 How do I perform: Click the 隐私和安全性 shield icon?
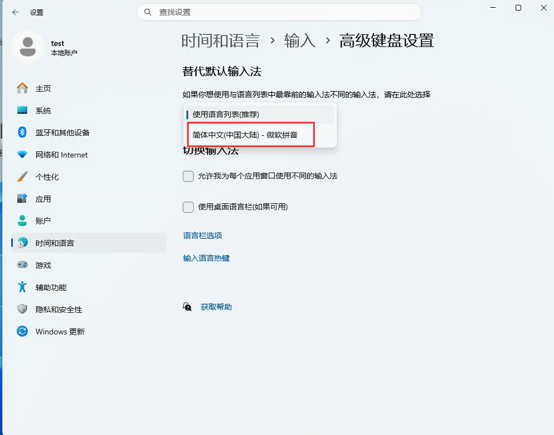pos(22,309)
